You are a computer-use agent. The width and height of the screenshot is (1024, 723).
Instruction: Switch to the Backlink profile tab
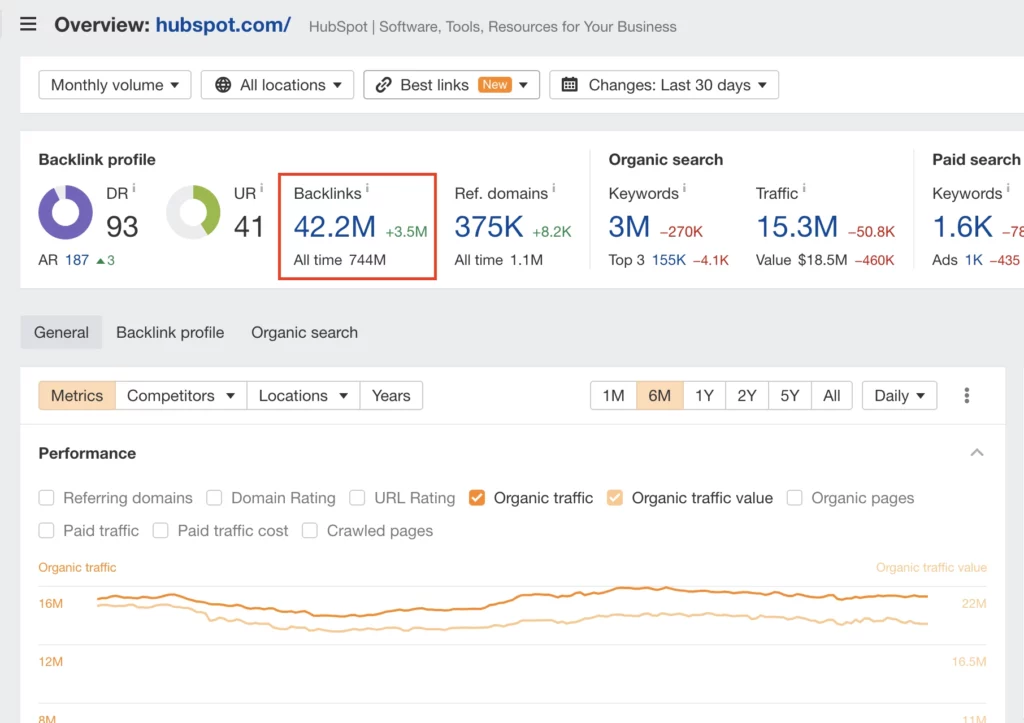(x=170, y=332)
